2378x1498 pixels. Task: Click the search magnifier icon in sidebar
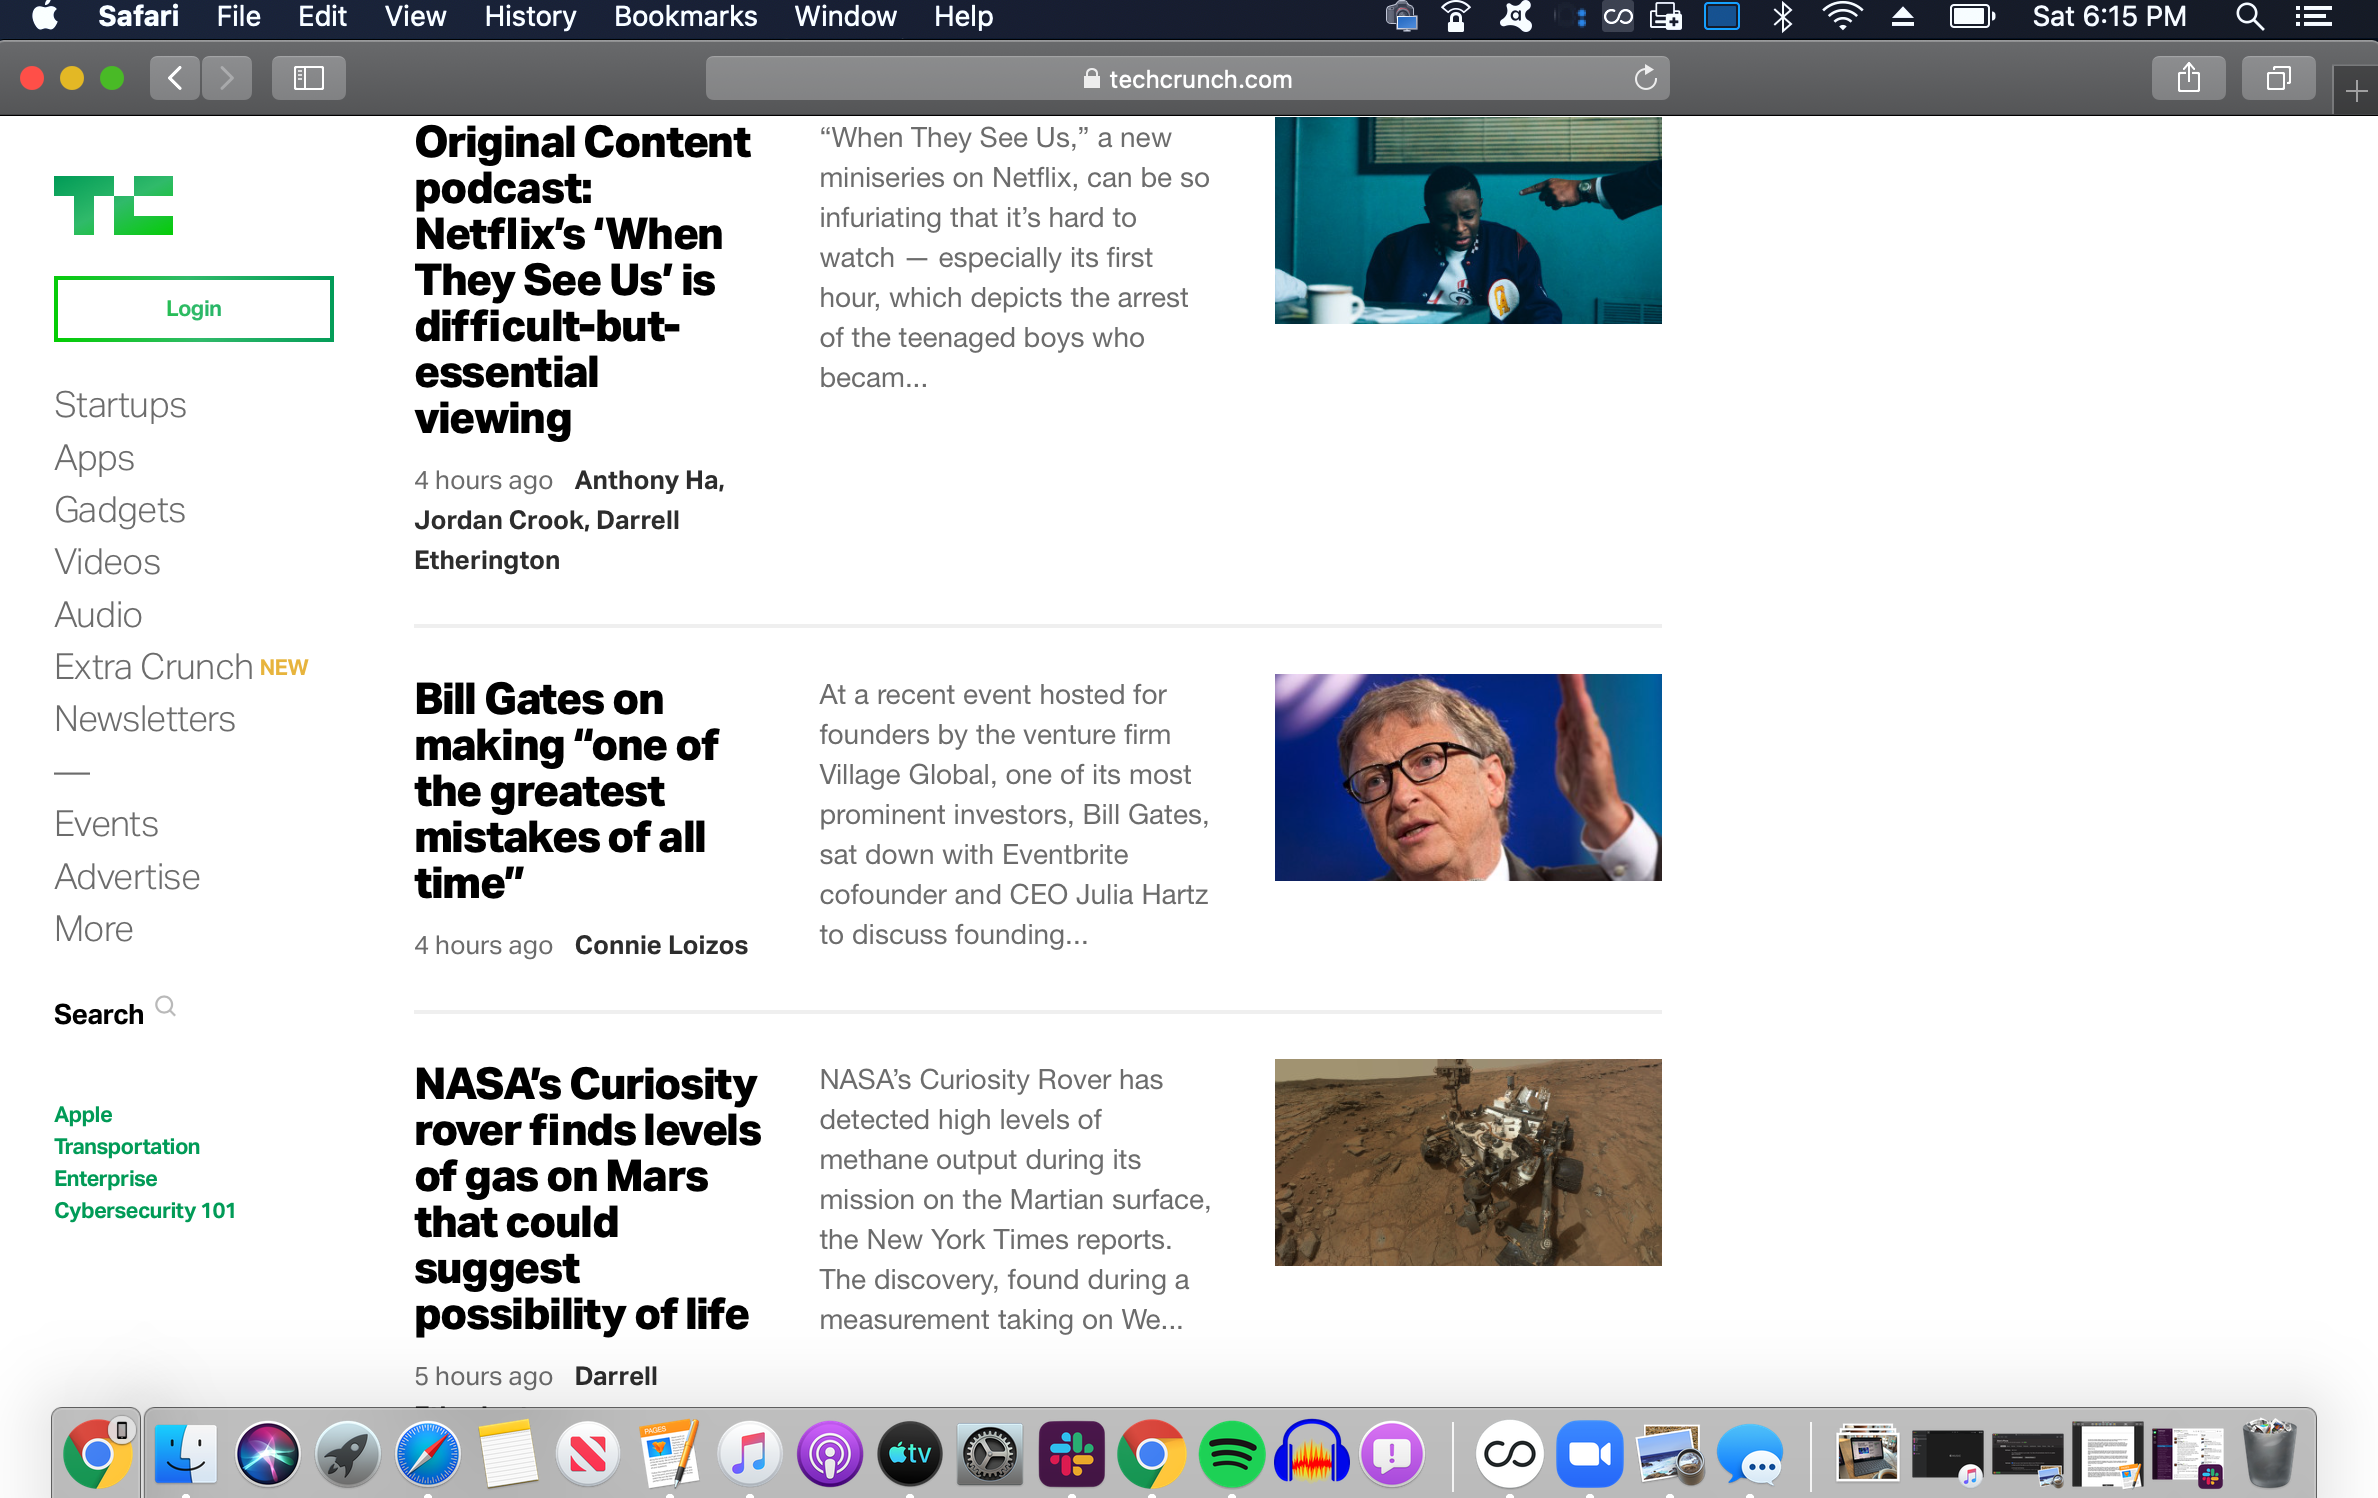point(166,1007)
